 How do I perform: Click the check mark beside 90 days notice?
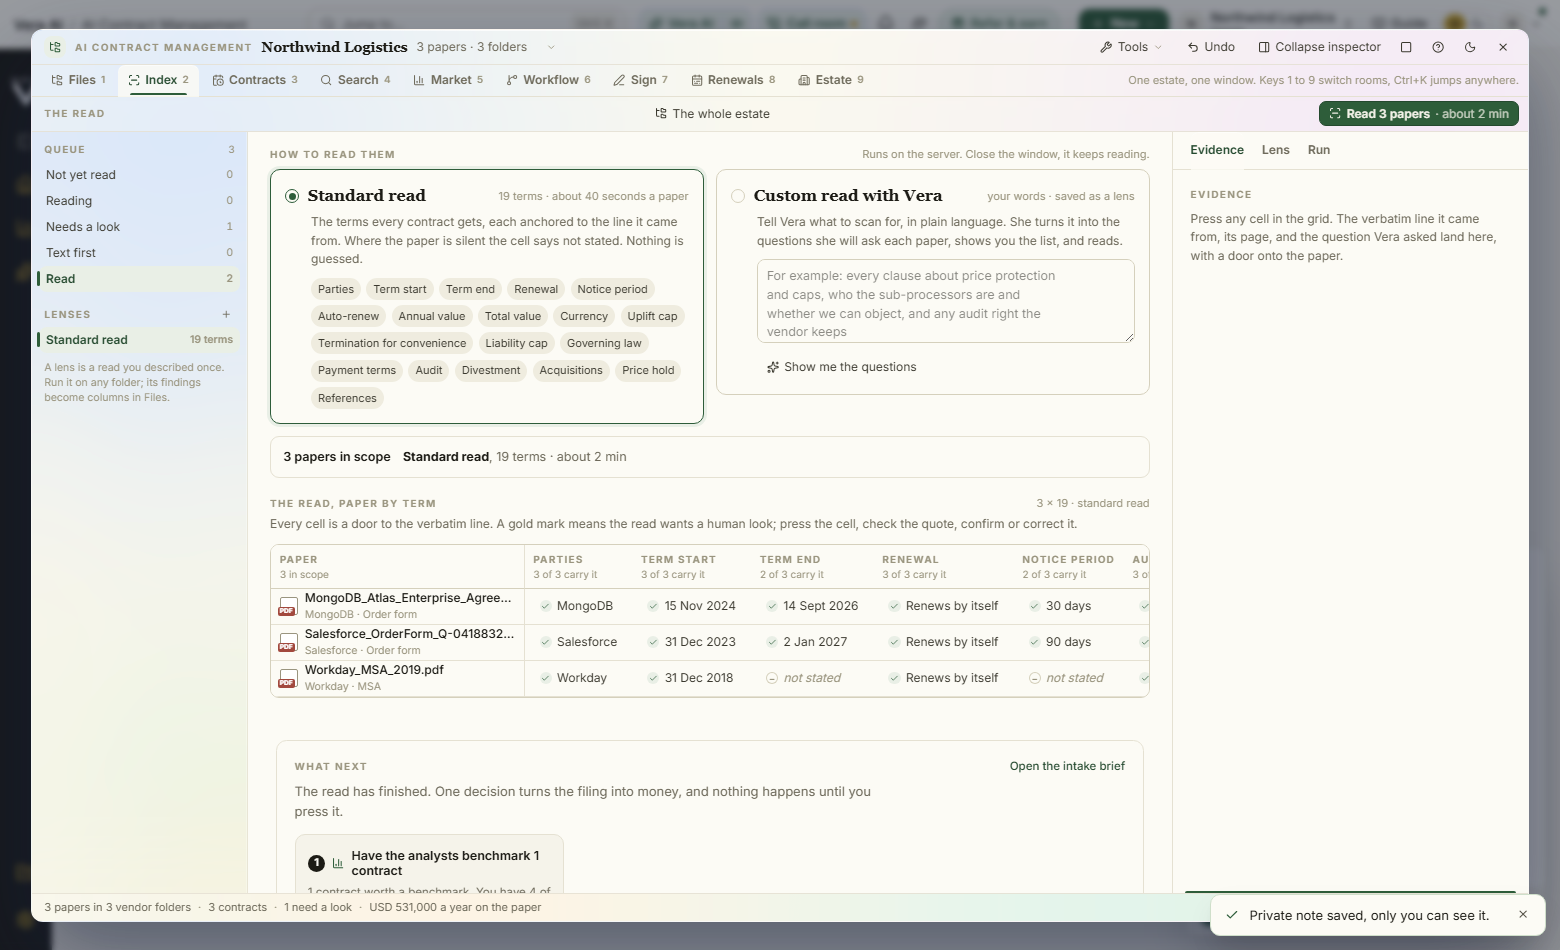tap(1035, 642)
